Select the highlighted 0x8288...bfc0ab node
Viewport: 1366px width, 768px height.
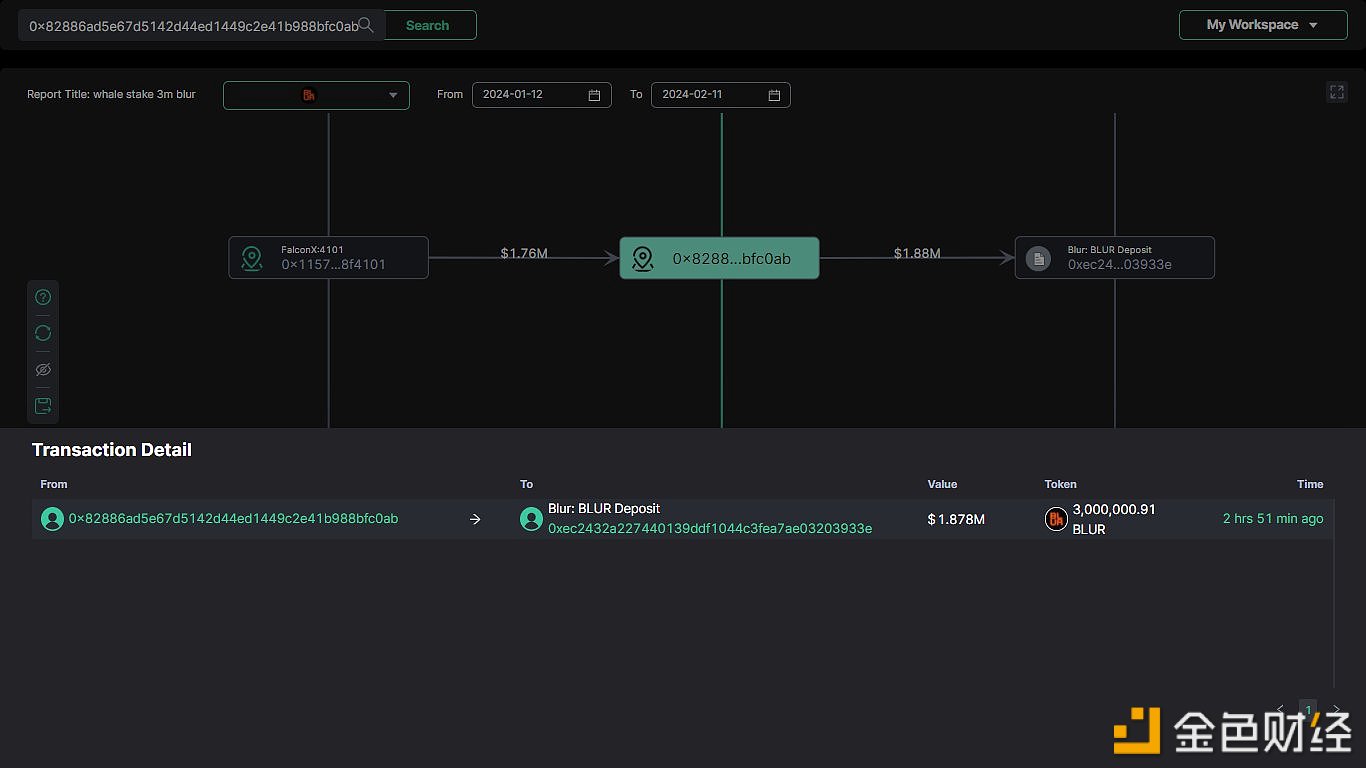click(x=719, y=258)
